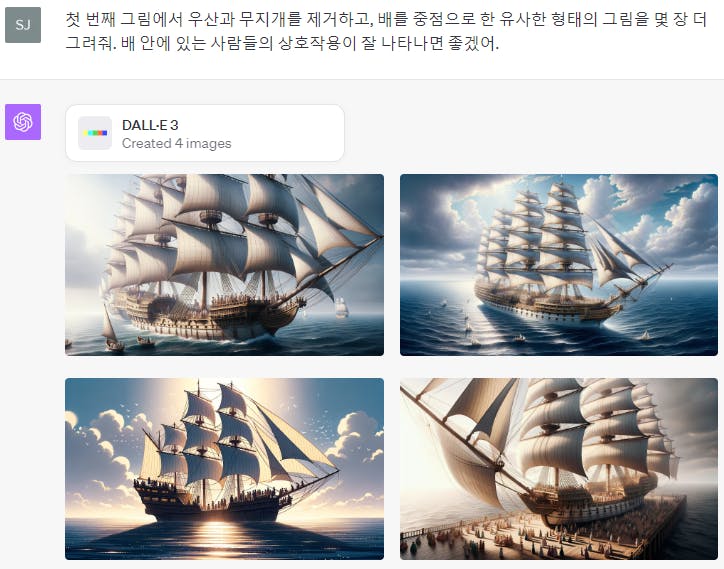Image resolution: width=724 pixels, height=569 pixels.
Task: Open the ship image under dramatic cloudy sky
Action: coord(559,265)
